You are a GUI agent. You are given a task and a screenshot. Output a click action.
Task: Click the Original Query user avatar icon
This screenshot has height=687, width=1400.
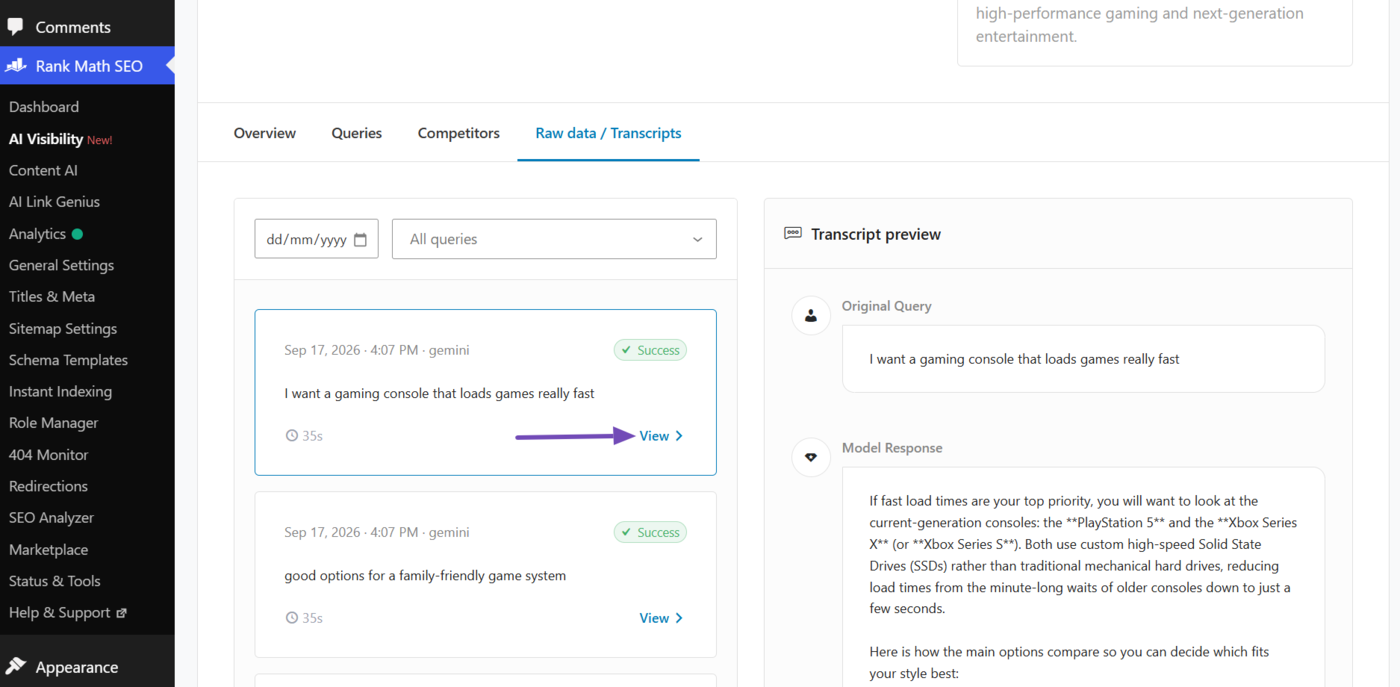pos(811,315)
